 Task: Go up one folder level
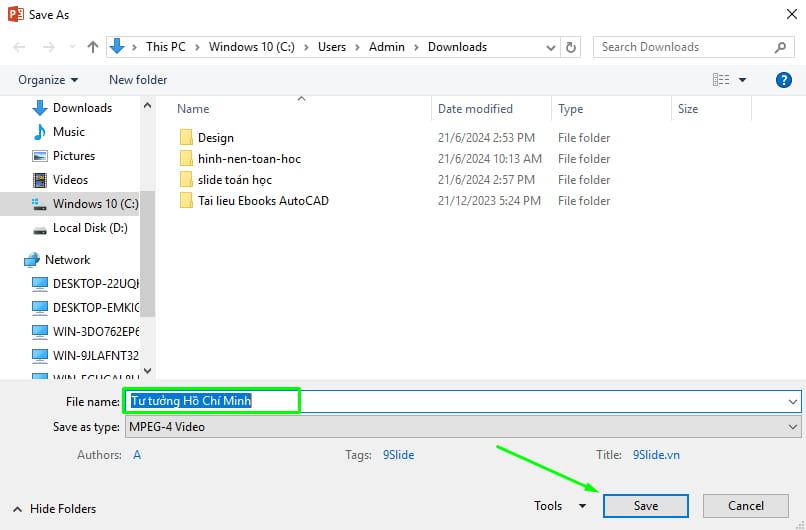(93, 47)
